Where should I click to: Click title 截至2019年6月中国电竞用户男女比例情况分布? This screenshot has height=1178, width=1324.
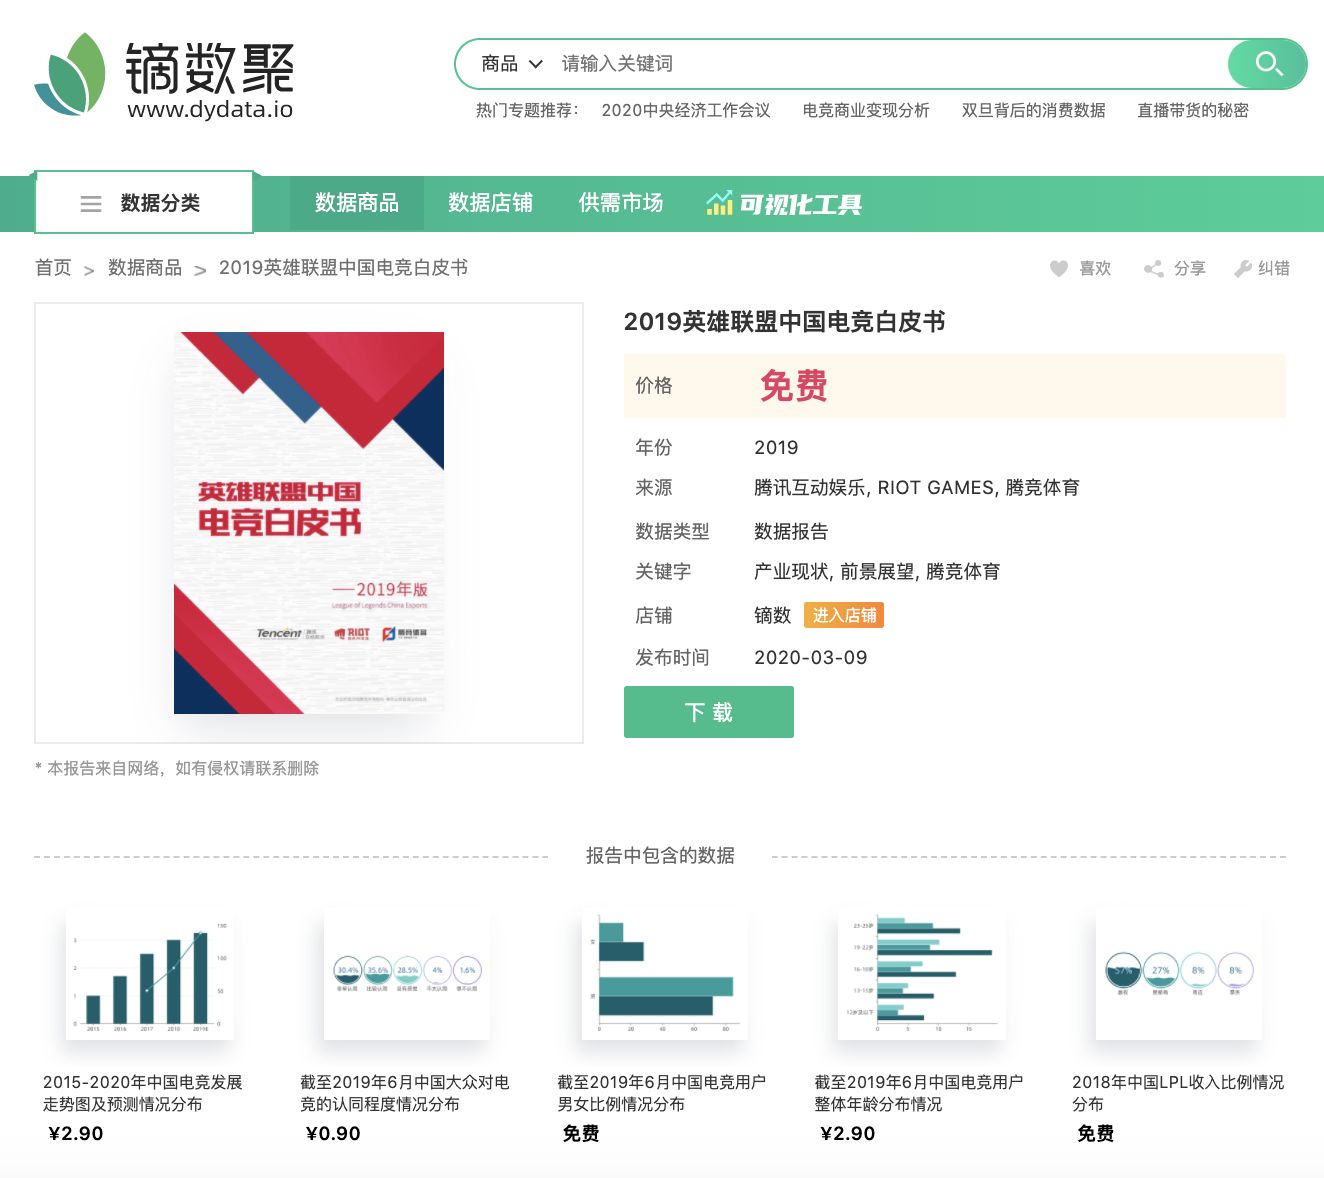click(662, 1093)
